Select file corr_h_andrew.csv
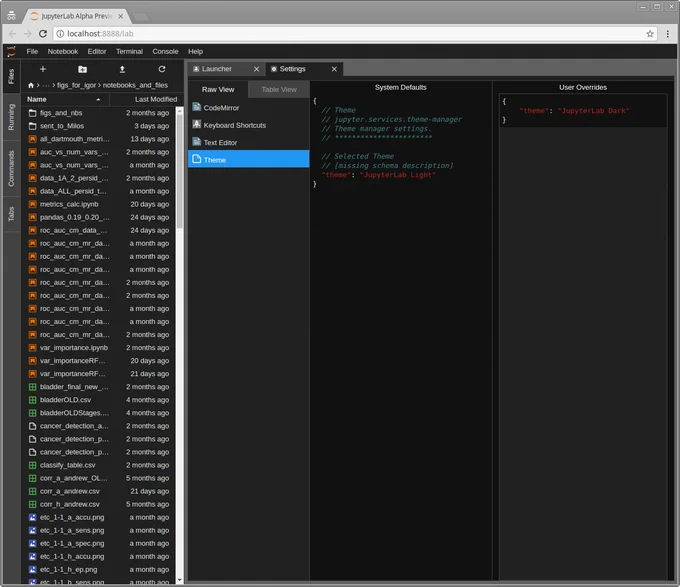680x587 pixels. 99,504
